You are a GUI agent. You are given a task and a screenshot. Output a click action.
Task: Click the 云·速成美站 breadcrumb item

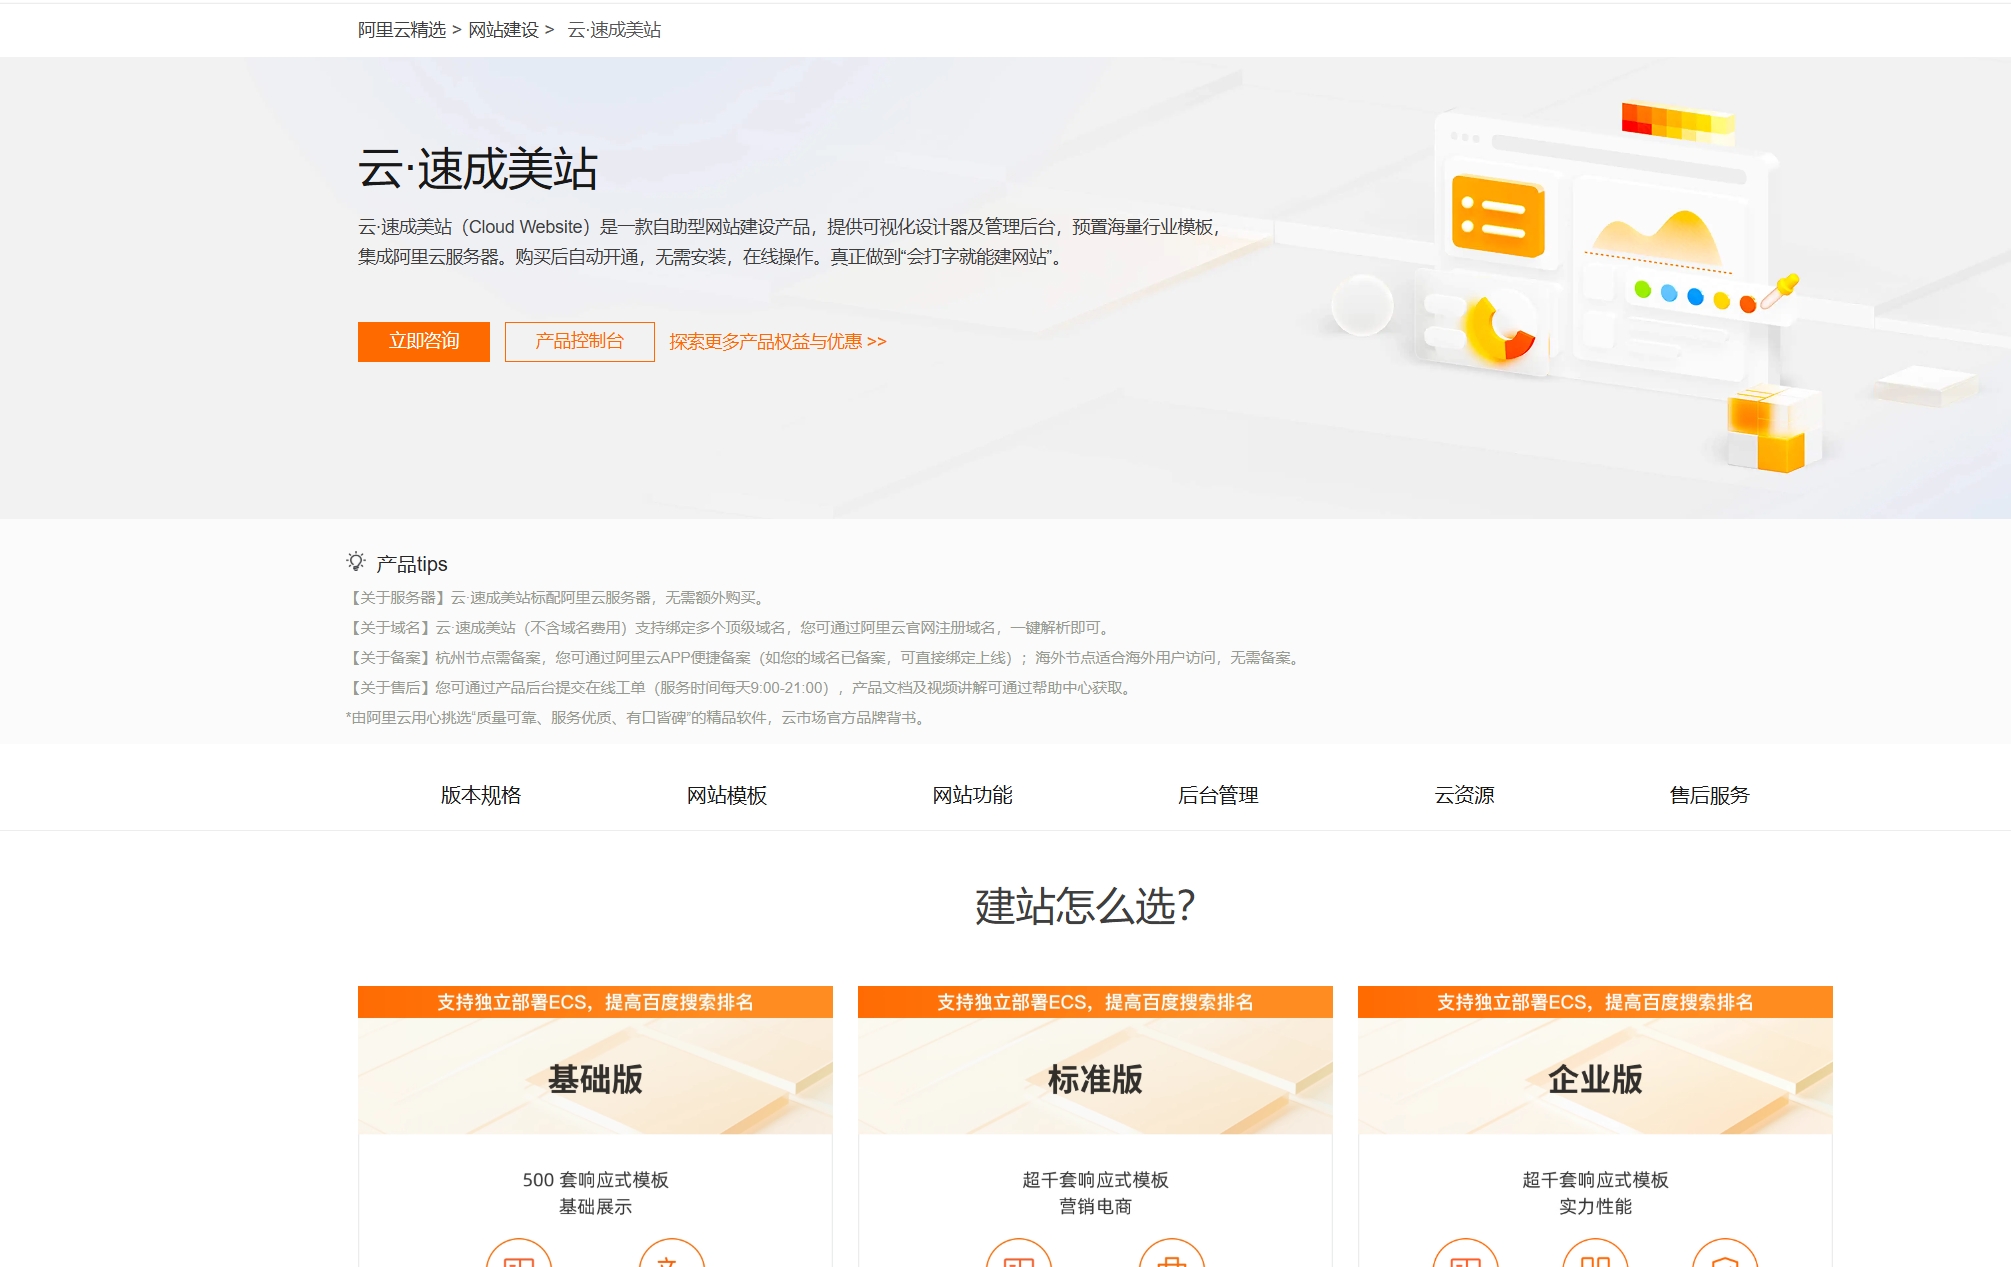click(614, 30)
